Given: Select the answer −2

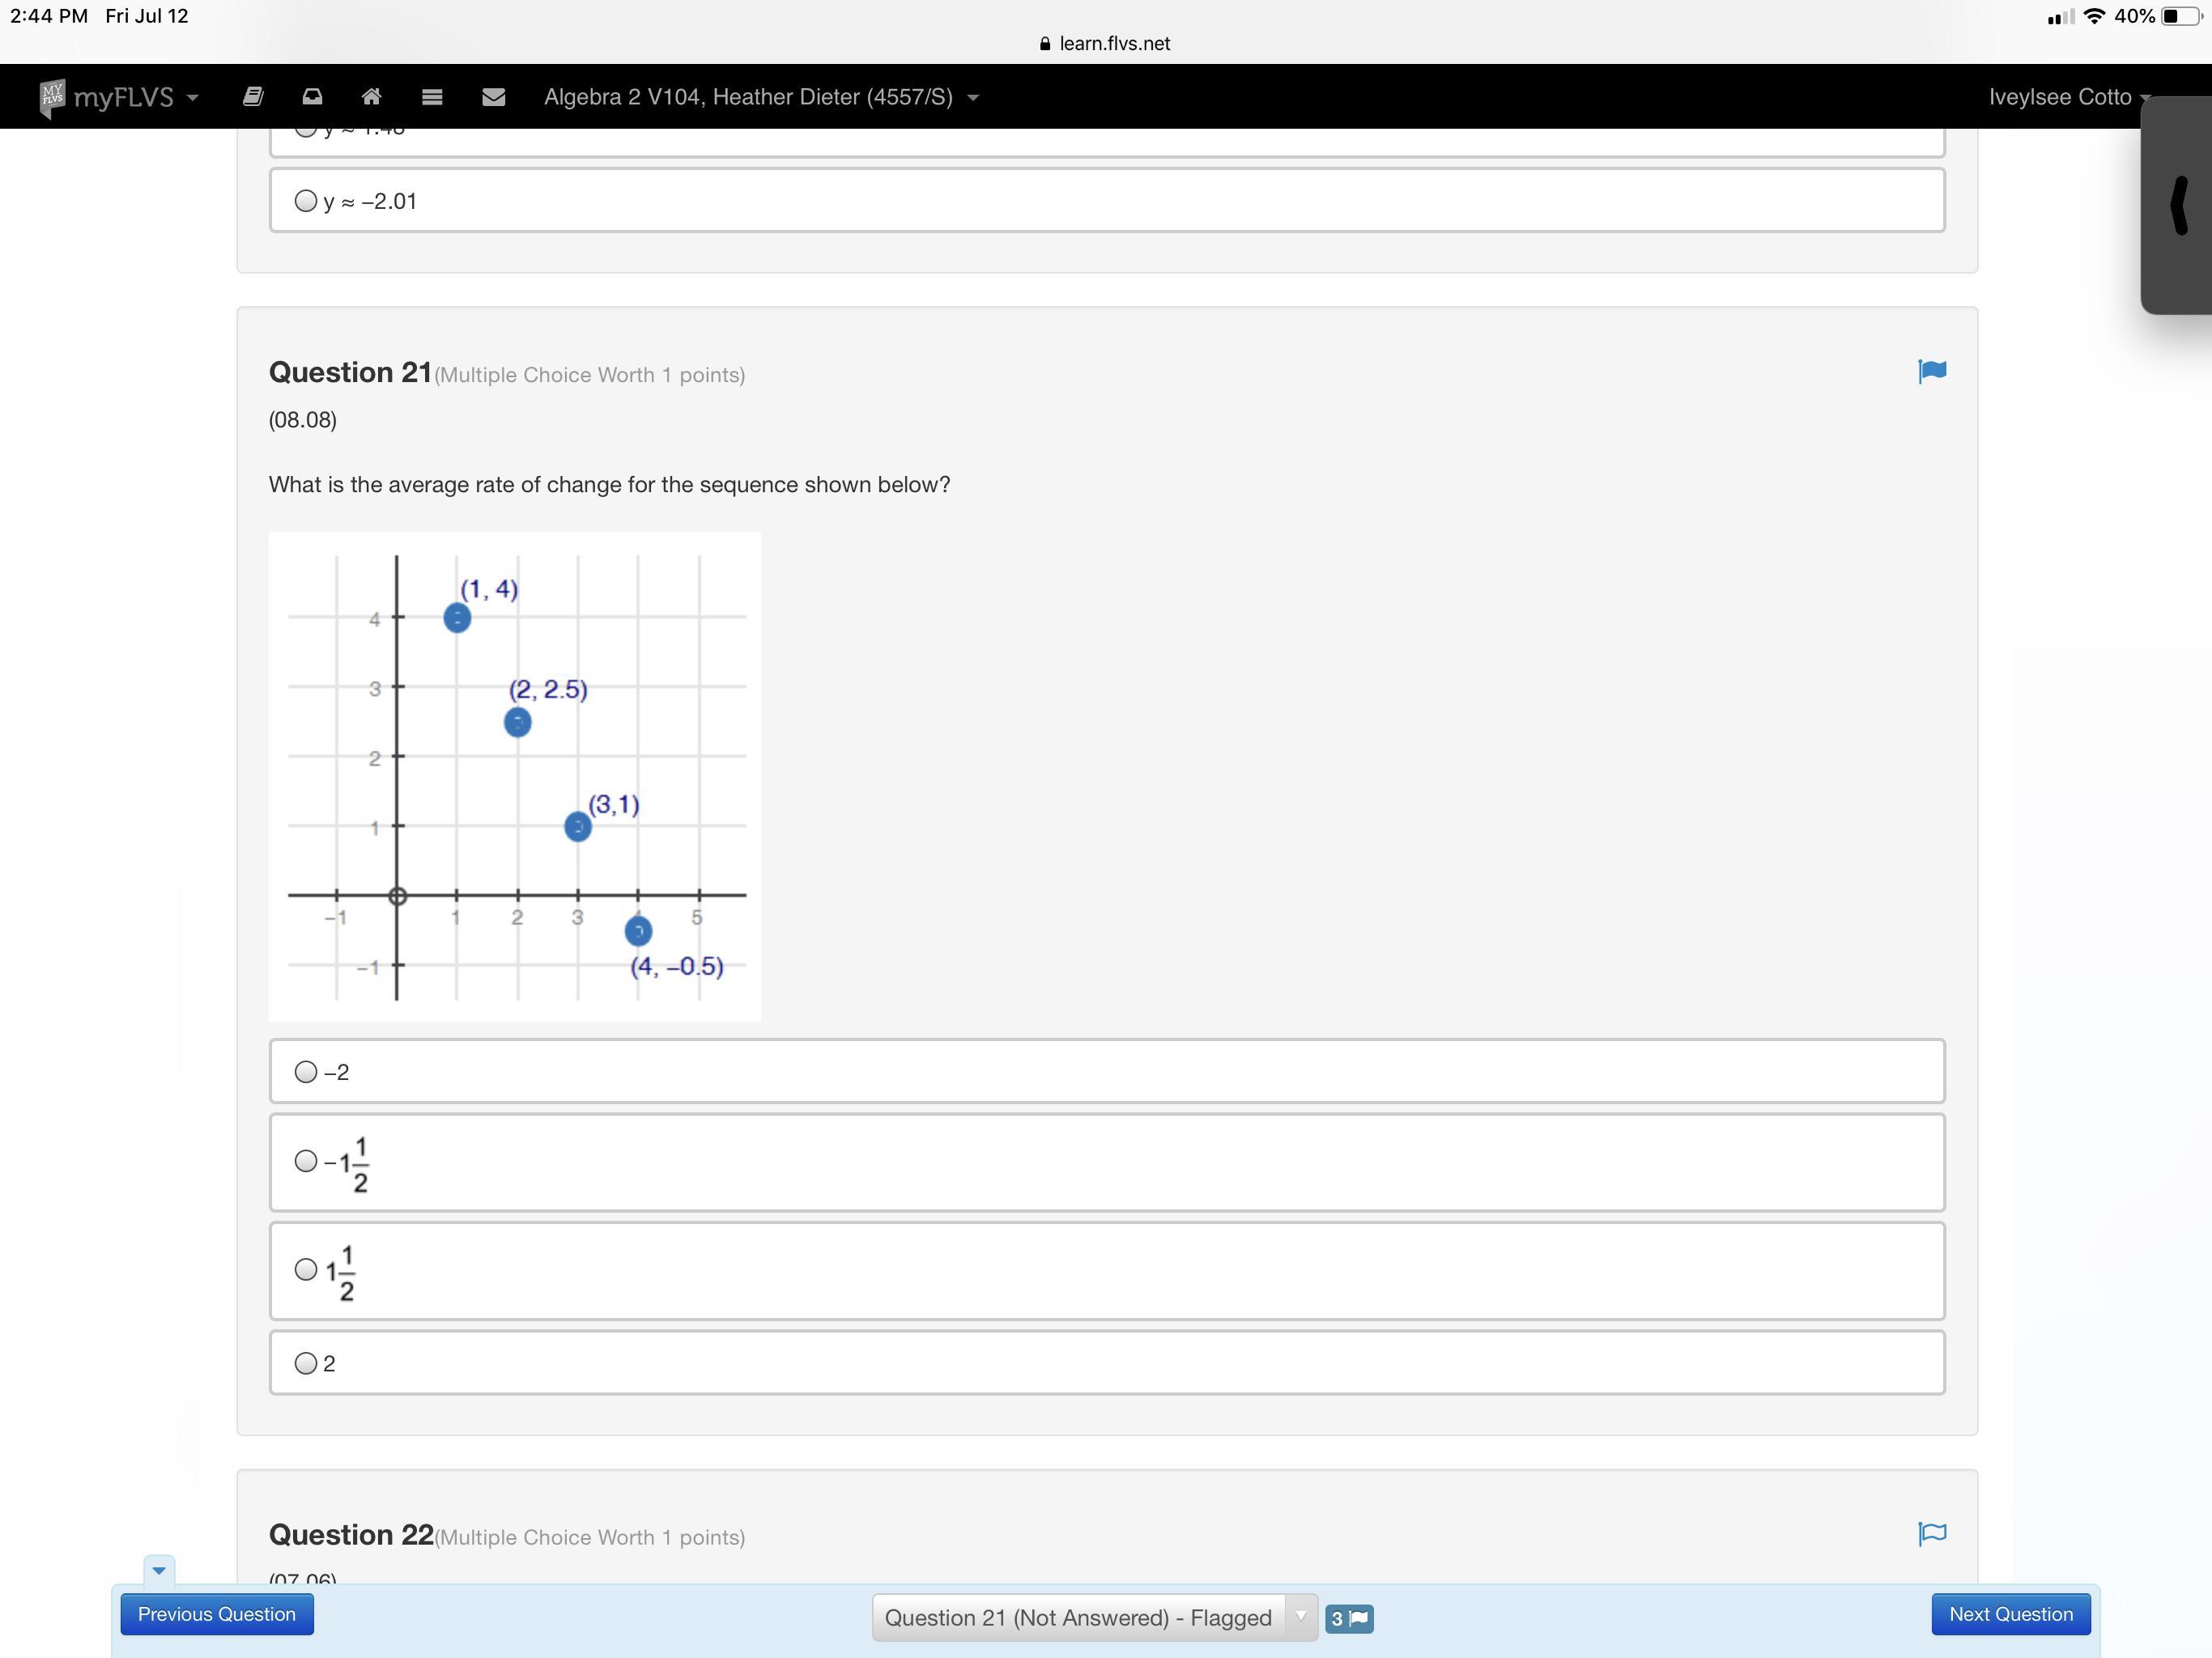Looking at the screenshot, I should point(306,1072).
